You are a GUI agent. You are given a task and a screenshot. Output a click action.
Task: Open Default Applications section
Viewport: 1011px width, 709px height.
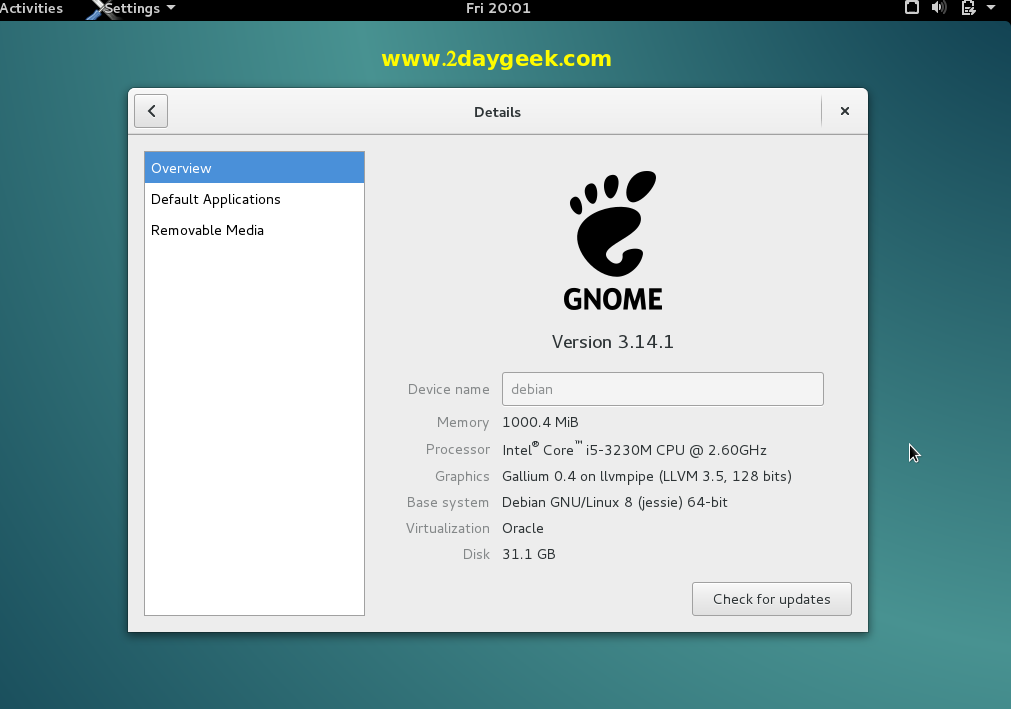tap(254, 199)
